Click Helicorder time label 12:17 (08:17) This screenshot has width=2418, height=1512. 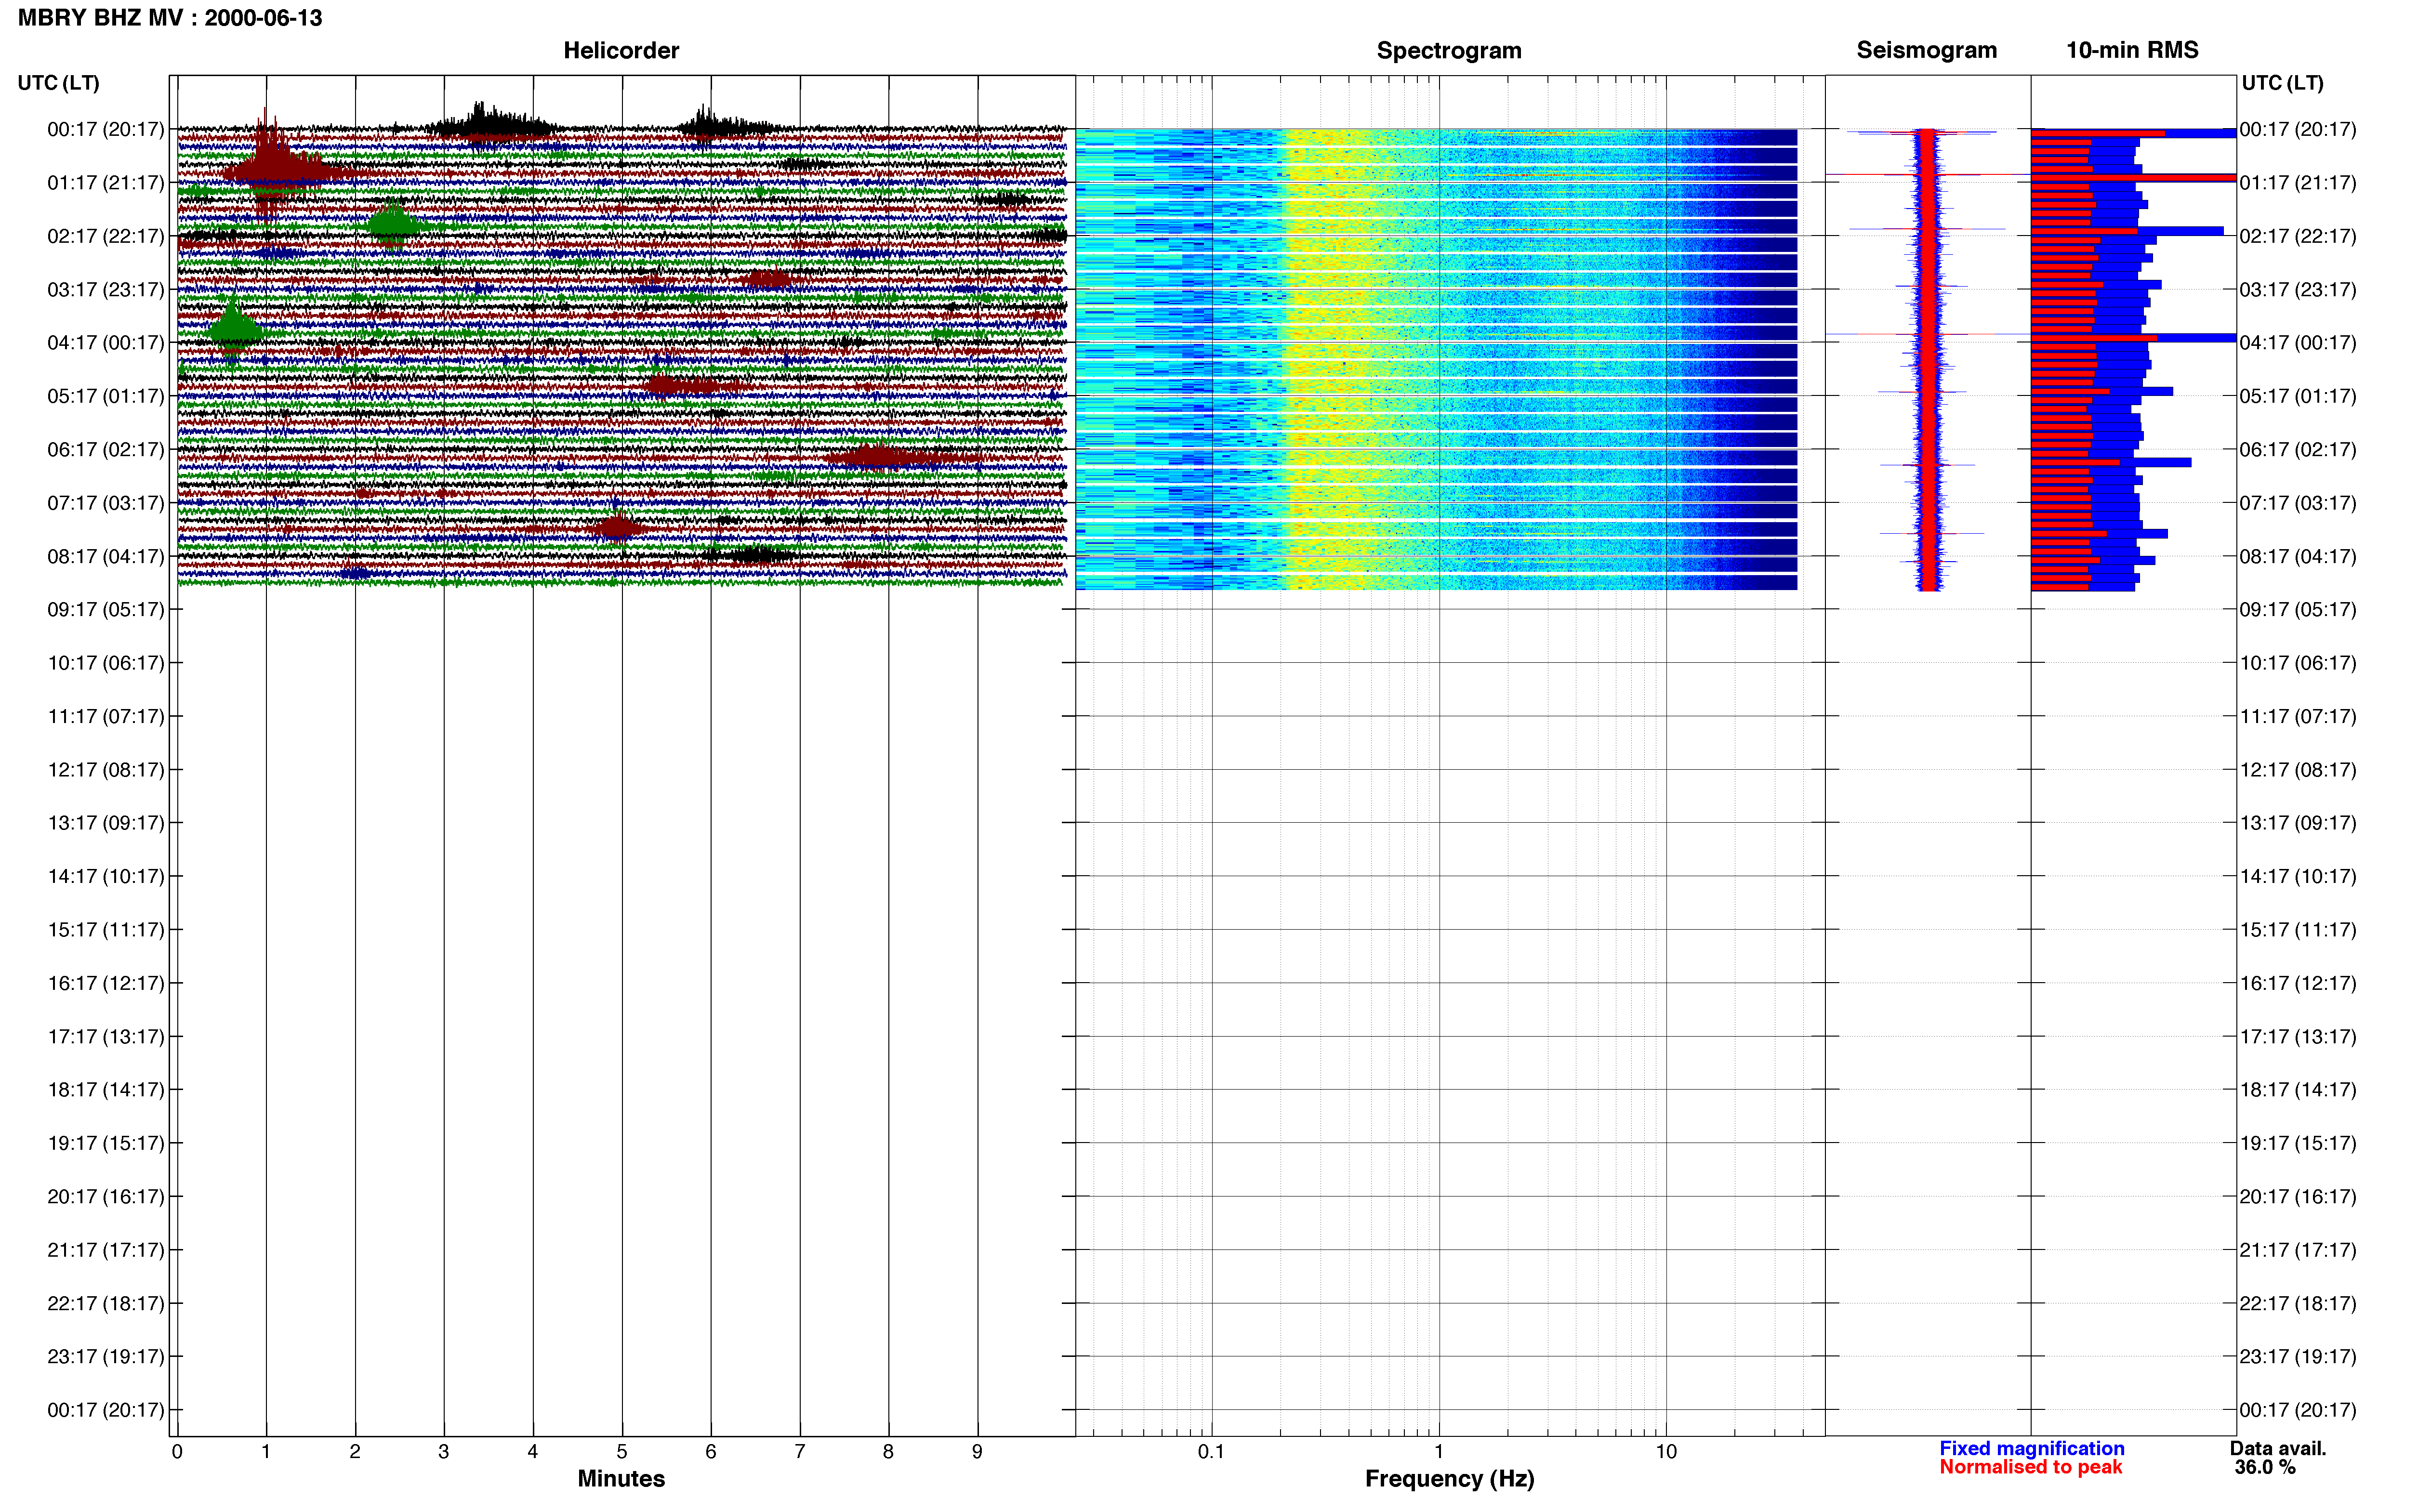(x=106, y=770)
